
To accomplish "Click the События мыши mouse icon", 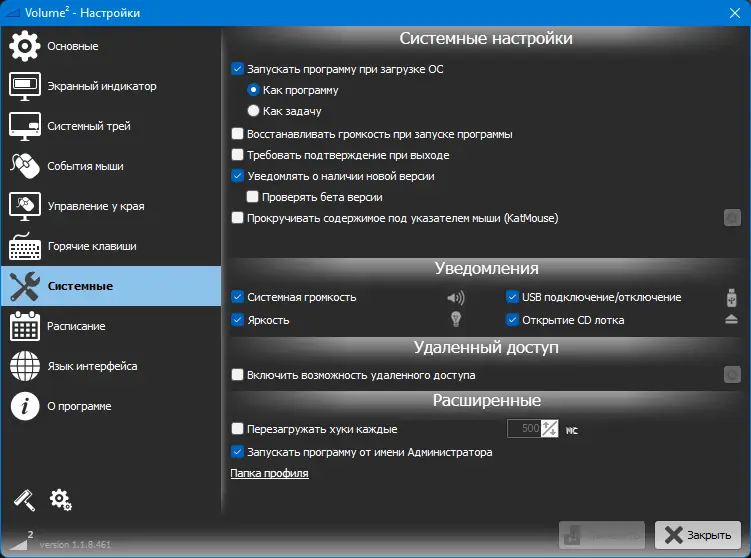I will 24,166.
